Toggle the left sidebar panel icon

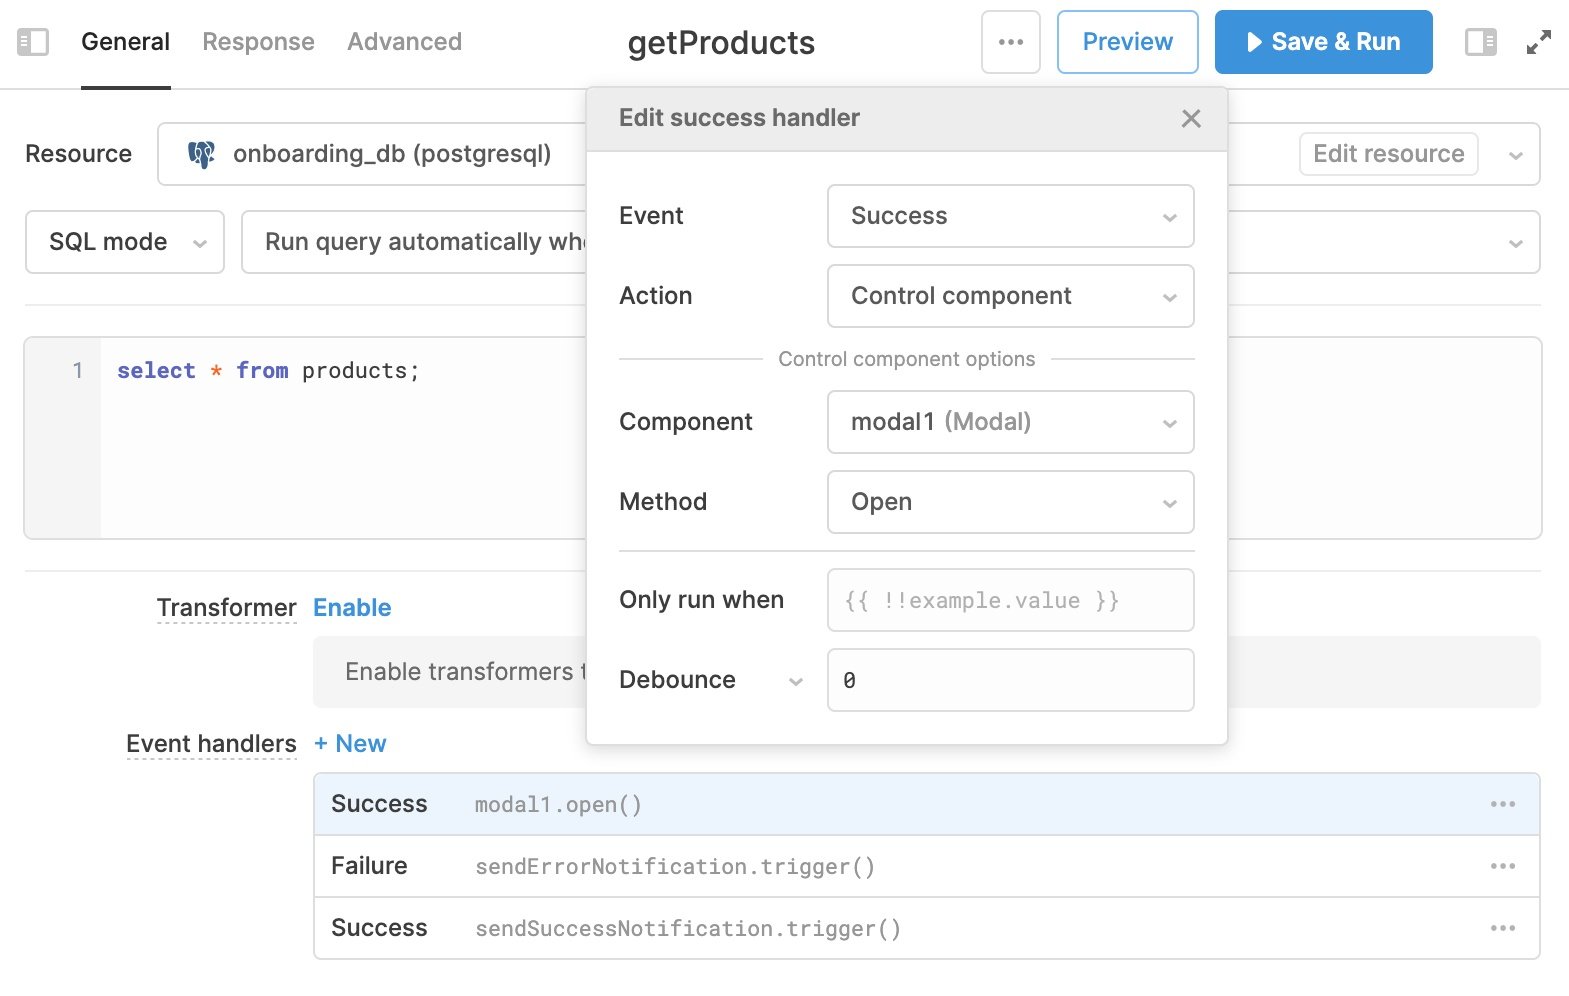[x=33, y=42]
